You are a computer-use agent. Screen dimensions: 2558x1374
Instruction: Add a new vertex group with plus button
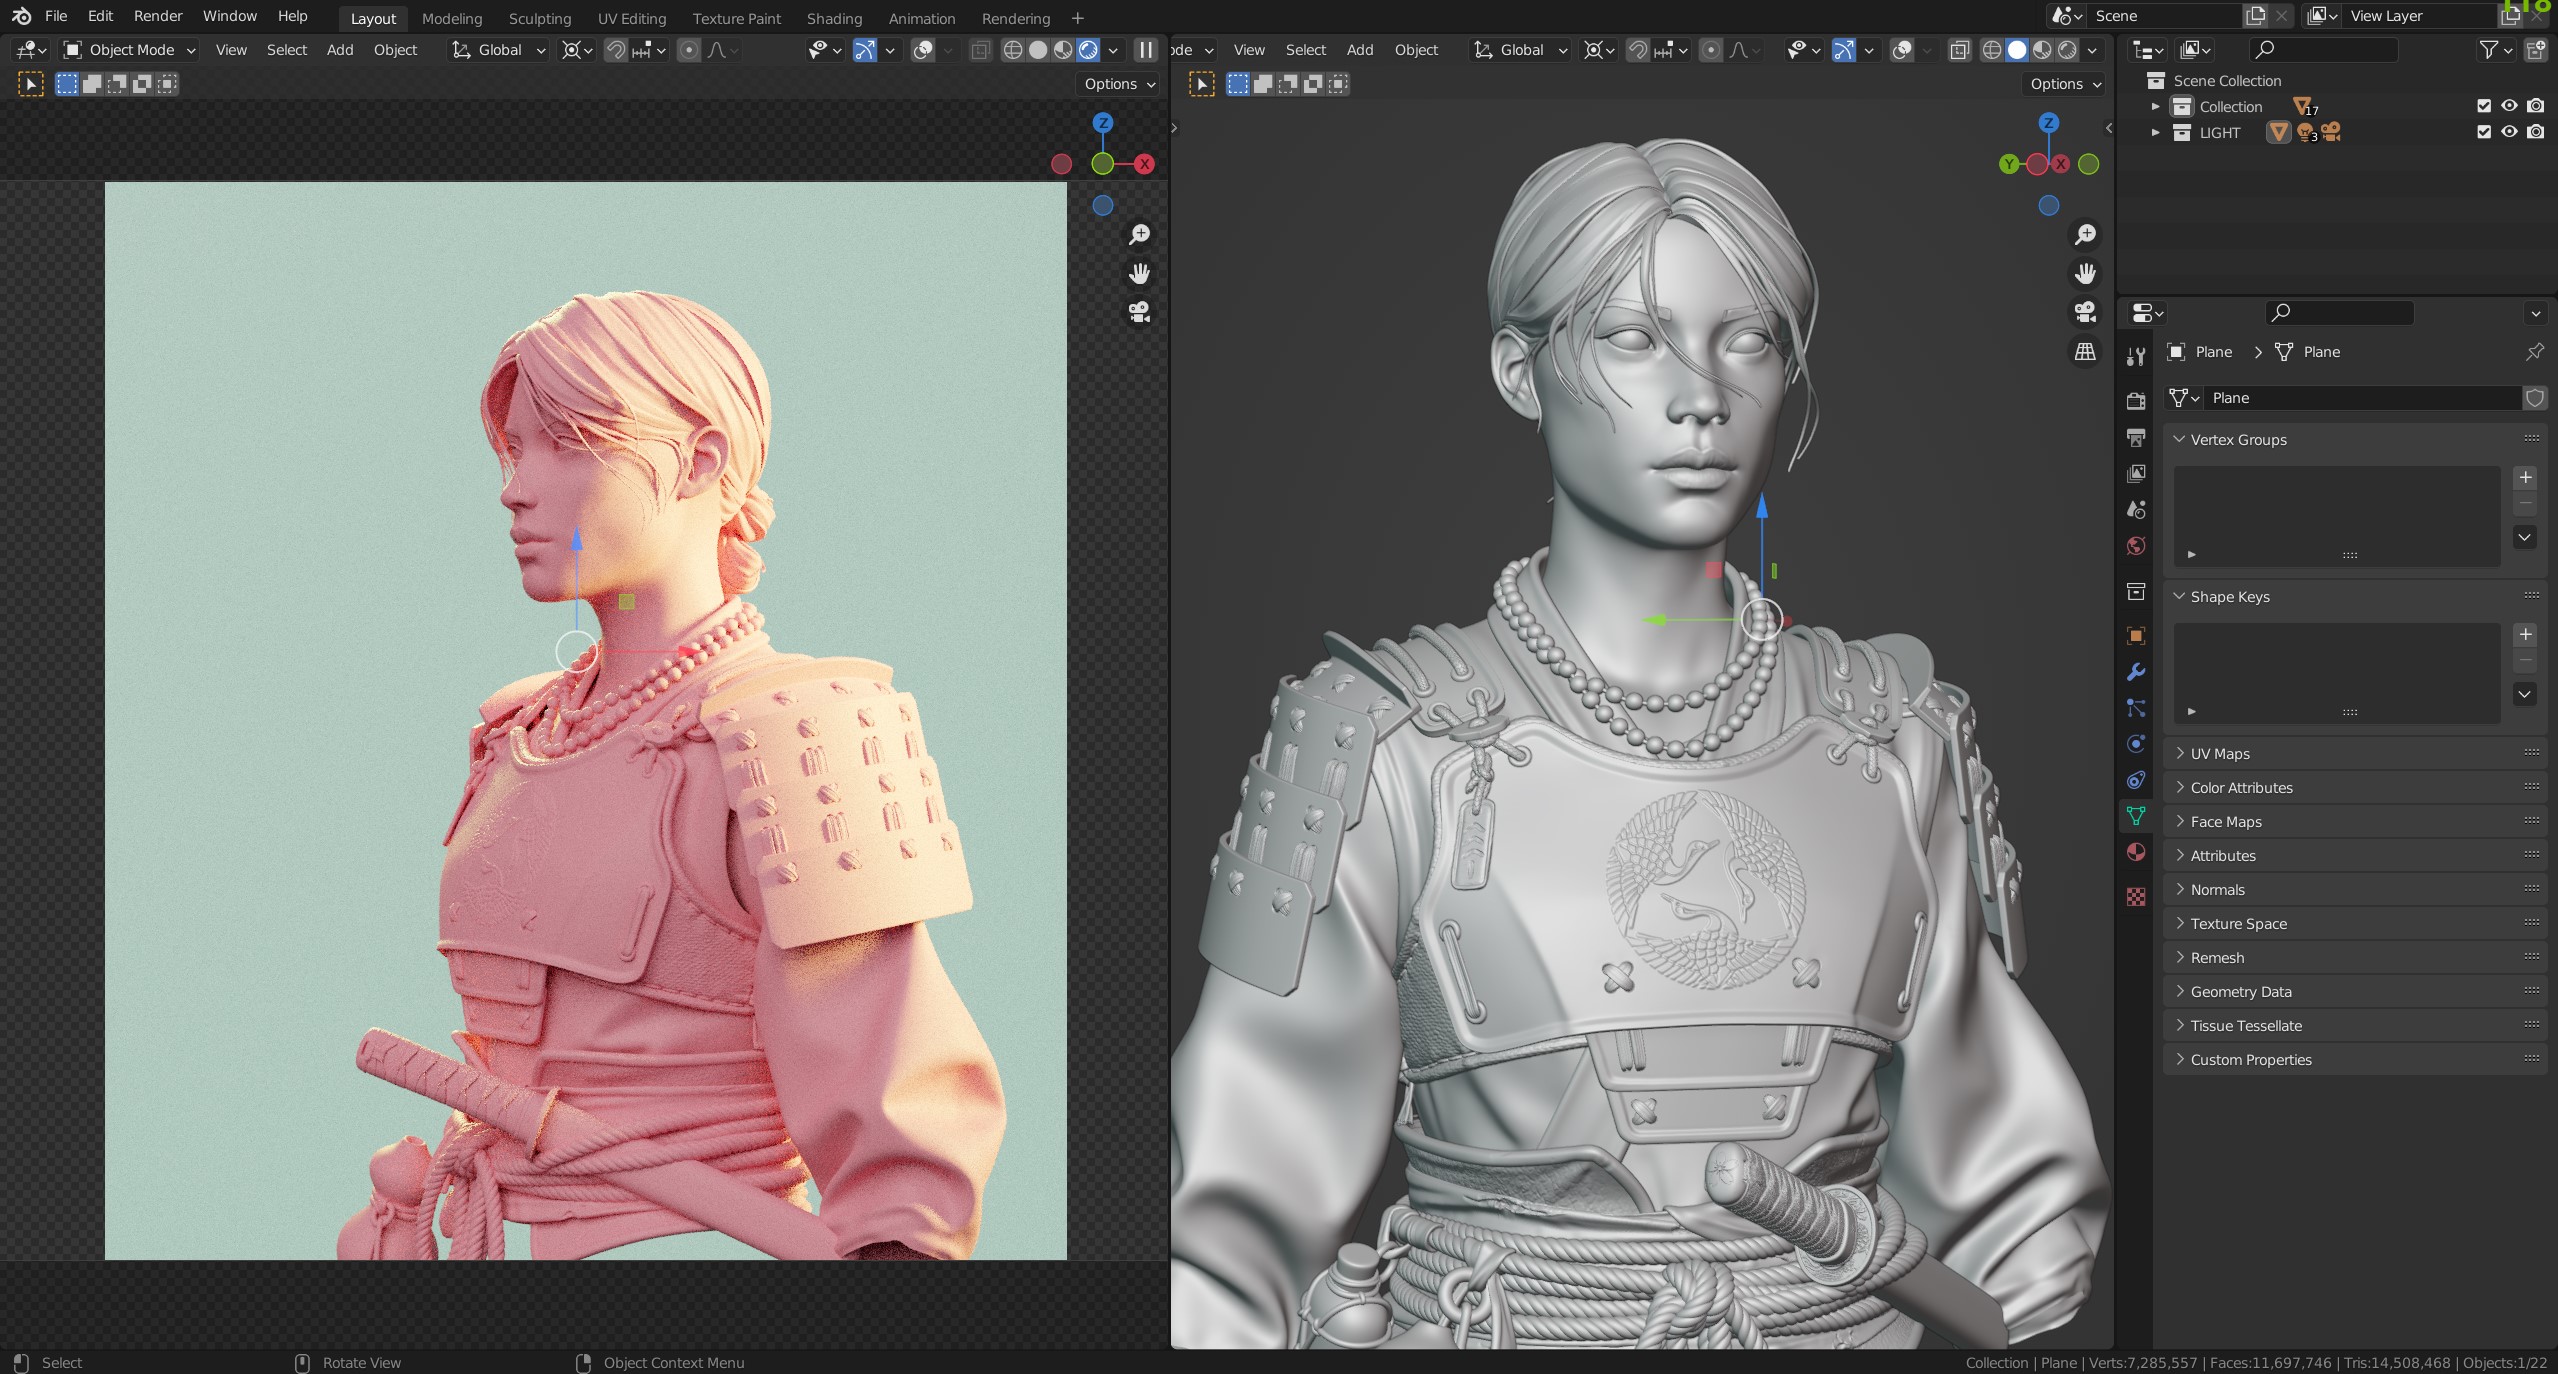(2525, 477)
